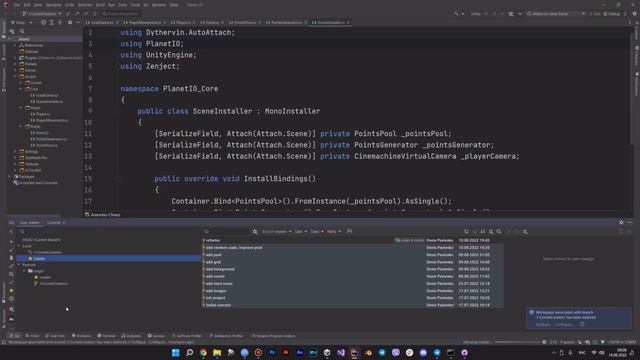This screenshot has width=640, height=360.
Task: Click the delete branch icon in the Git sidebar
Action: pos(11,258)
